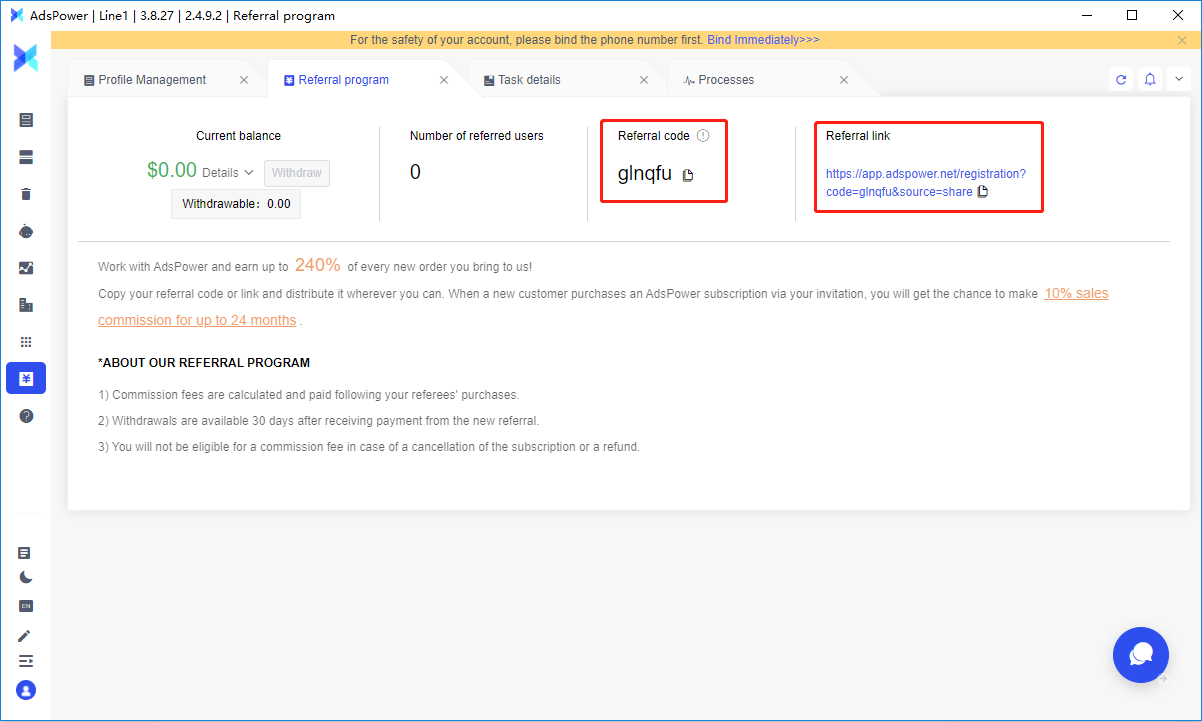The height and width of the screenshot is (722, 1202).
Task: Close the Task details tab
Action: pyautogui.click(x=644, y=80)
